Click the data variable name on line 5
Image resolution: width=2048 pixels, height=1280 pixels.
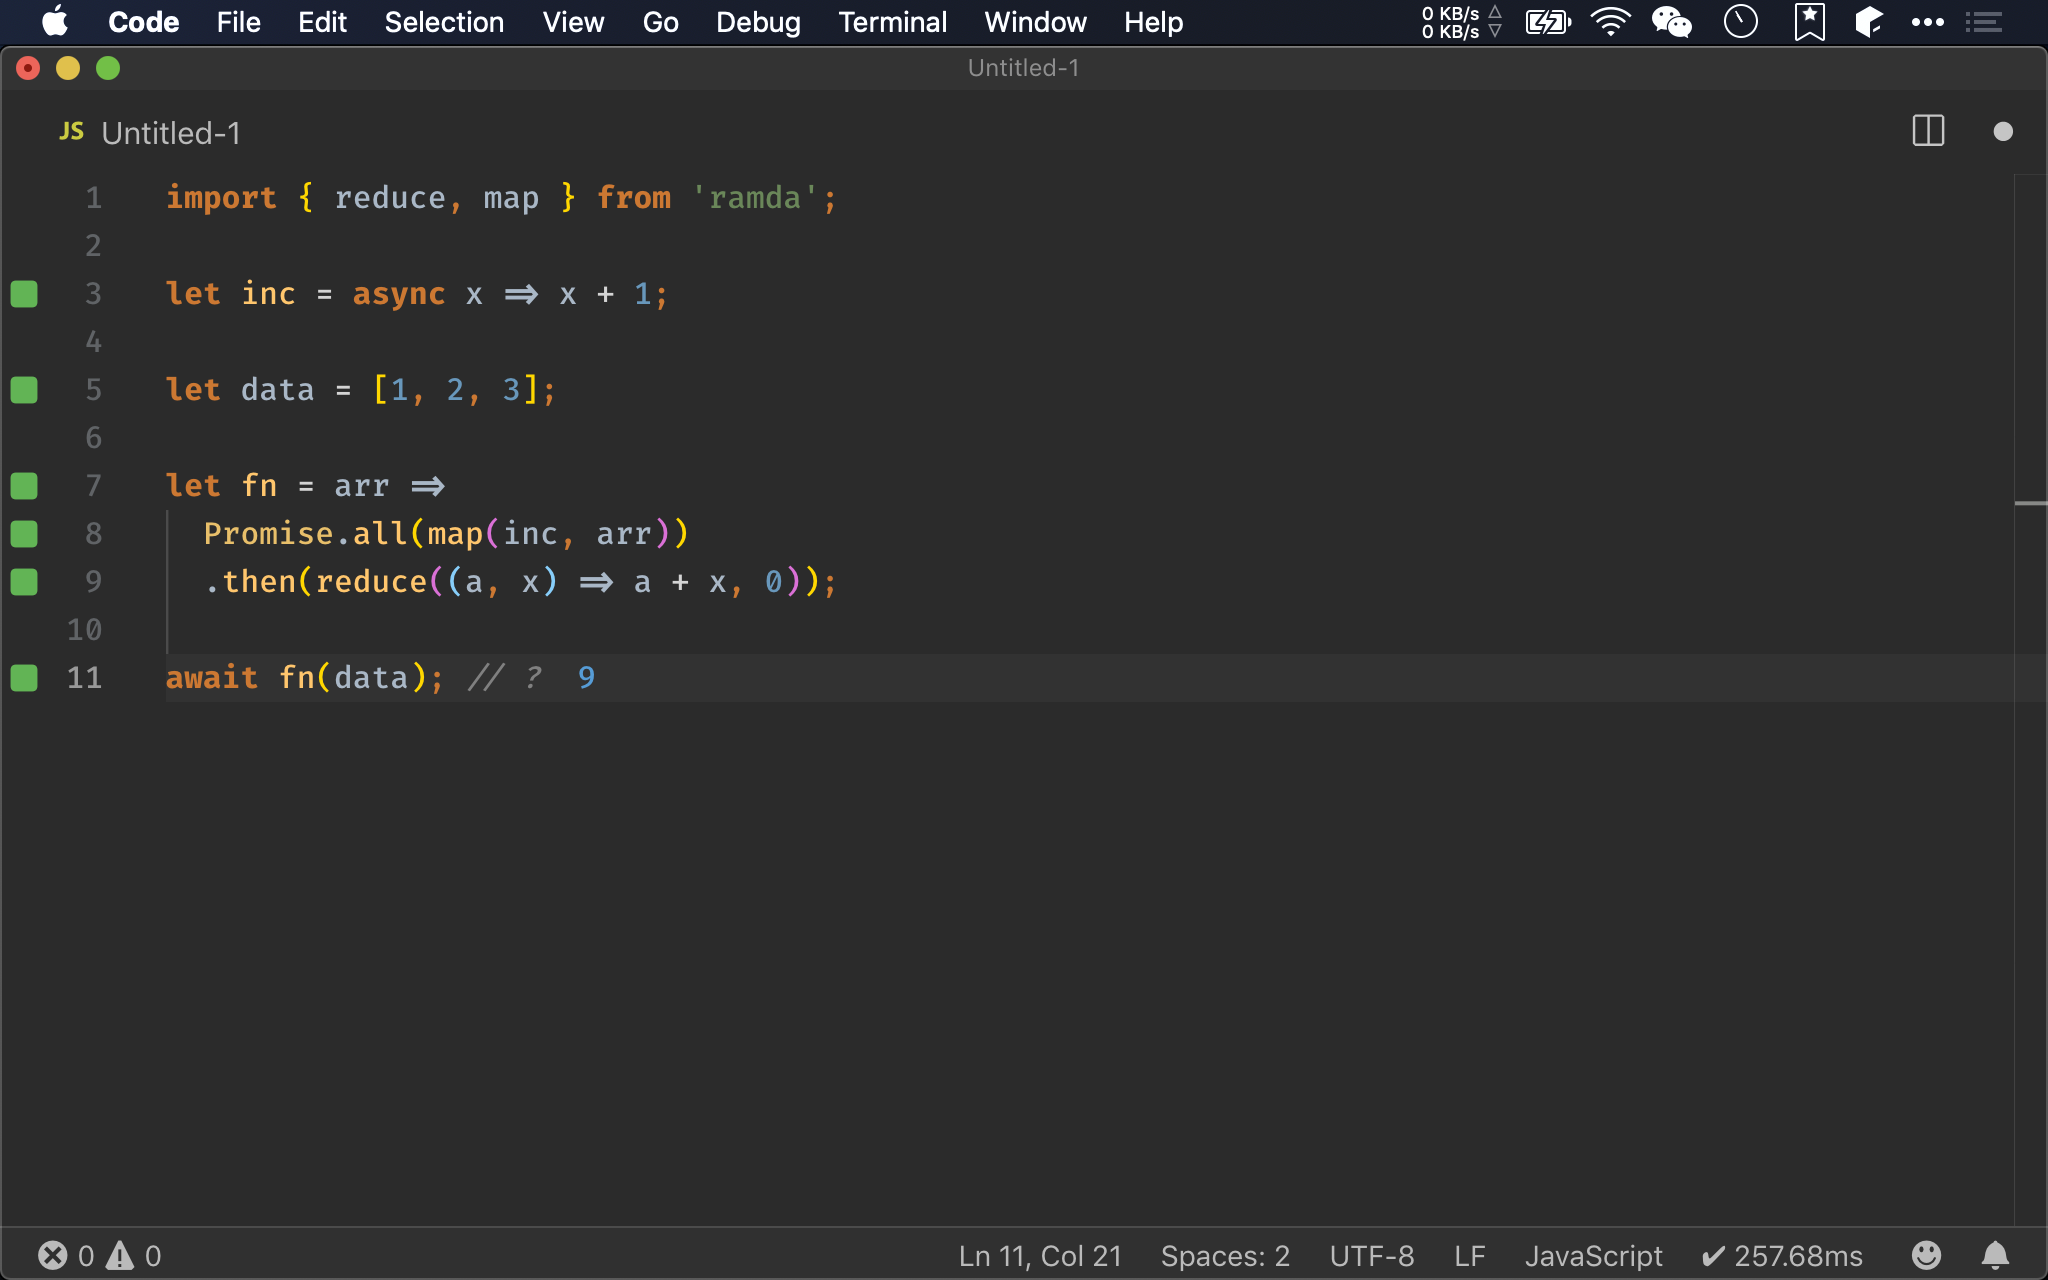pos(277,390)
